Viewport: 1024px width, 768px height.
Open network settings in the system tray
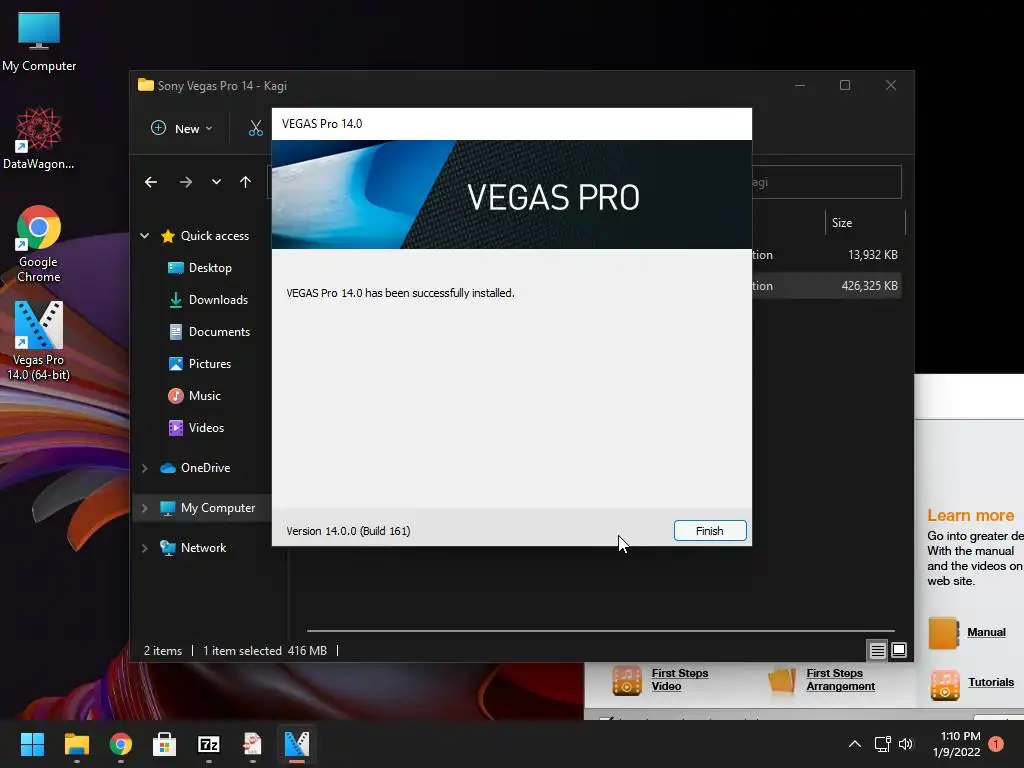882,744
